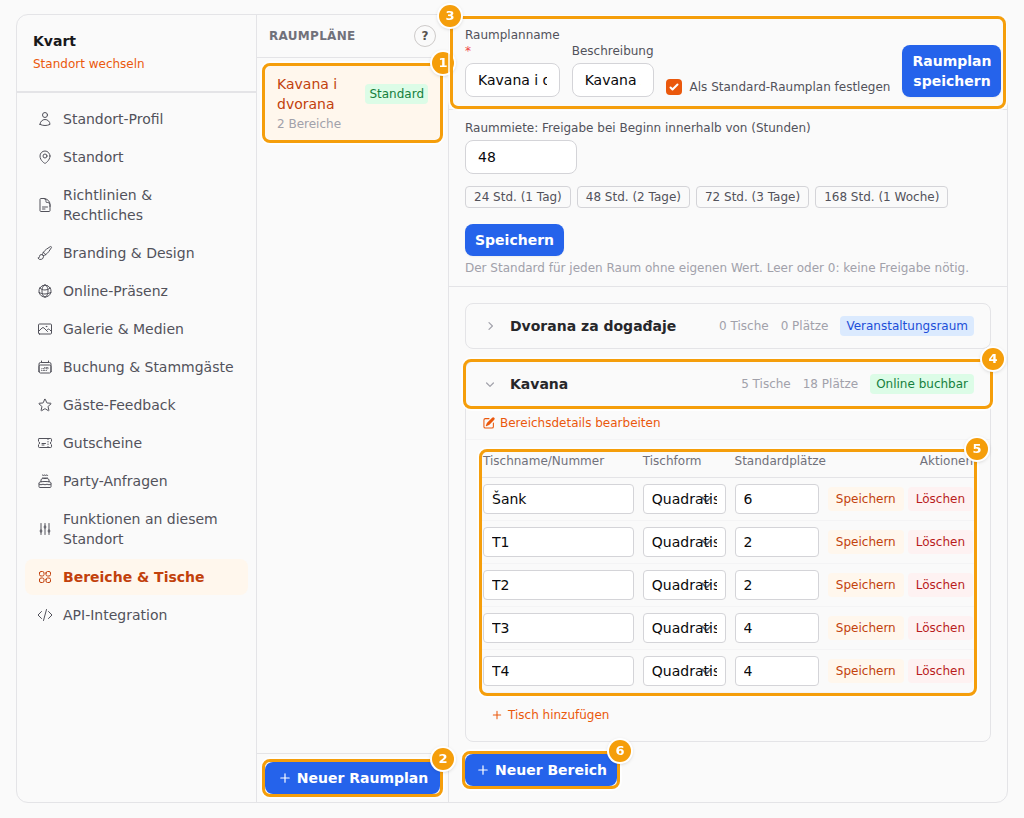The image size is (1024, 818).
Task: Click the Branding & Design brush icon
Action: [x=44, y=253]
